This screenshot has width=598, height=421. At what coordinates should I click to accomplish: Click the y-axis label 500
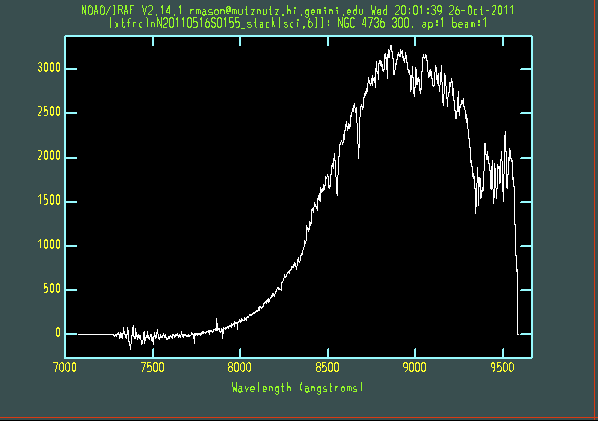click(x=52, y=289)
